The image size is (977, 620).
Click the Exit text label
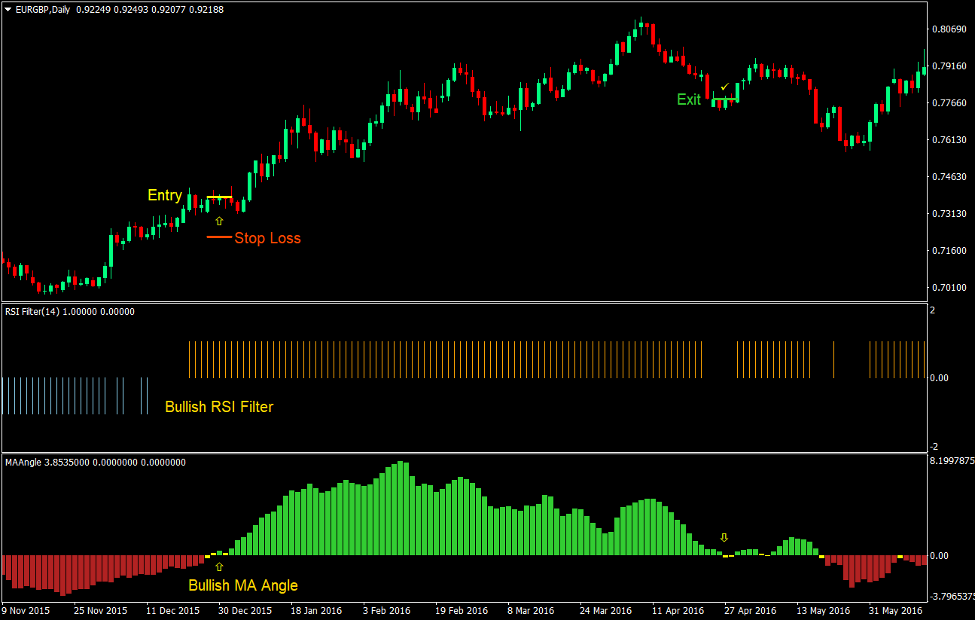click(689, 99)
